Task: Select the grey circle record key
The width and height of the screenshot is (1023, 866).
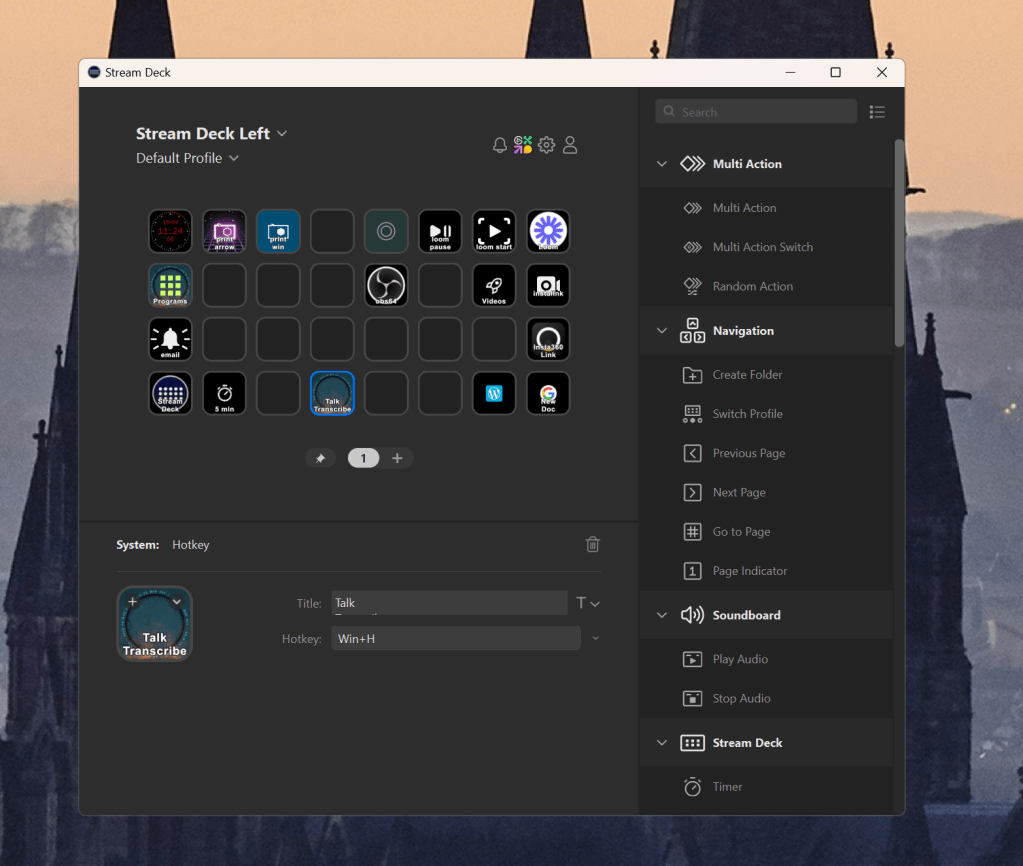Action: coord(386,231)
